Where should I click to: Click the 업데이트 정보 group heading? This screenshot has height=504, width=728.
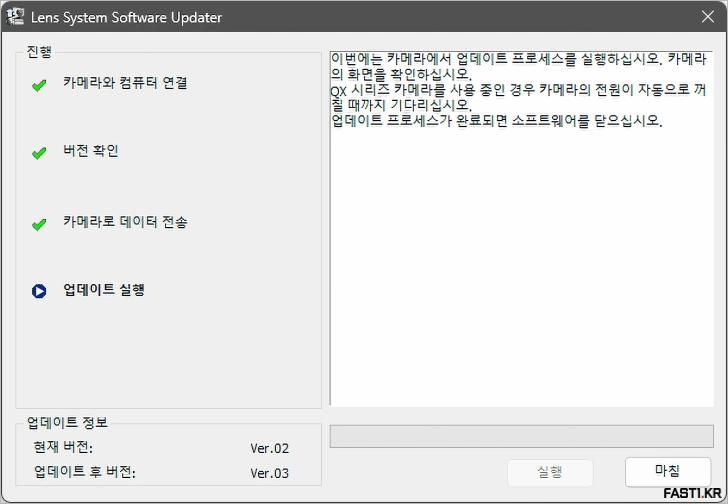(x=67, y=422)
